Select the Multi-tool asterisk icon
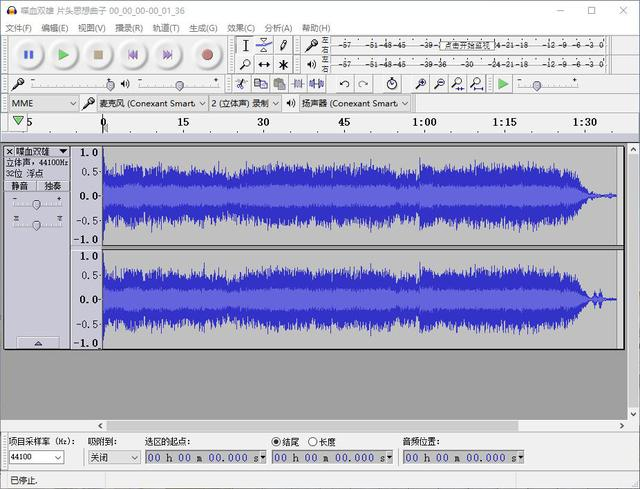This screenshot has height=489, width=640. (x=283, y=64)
